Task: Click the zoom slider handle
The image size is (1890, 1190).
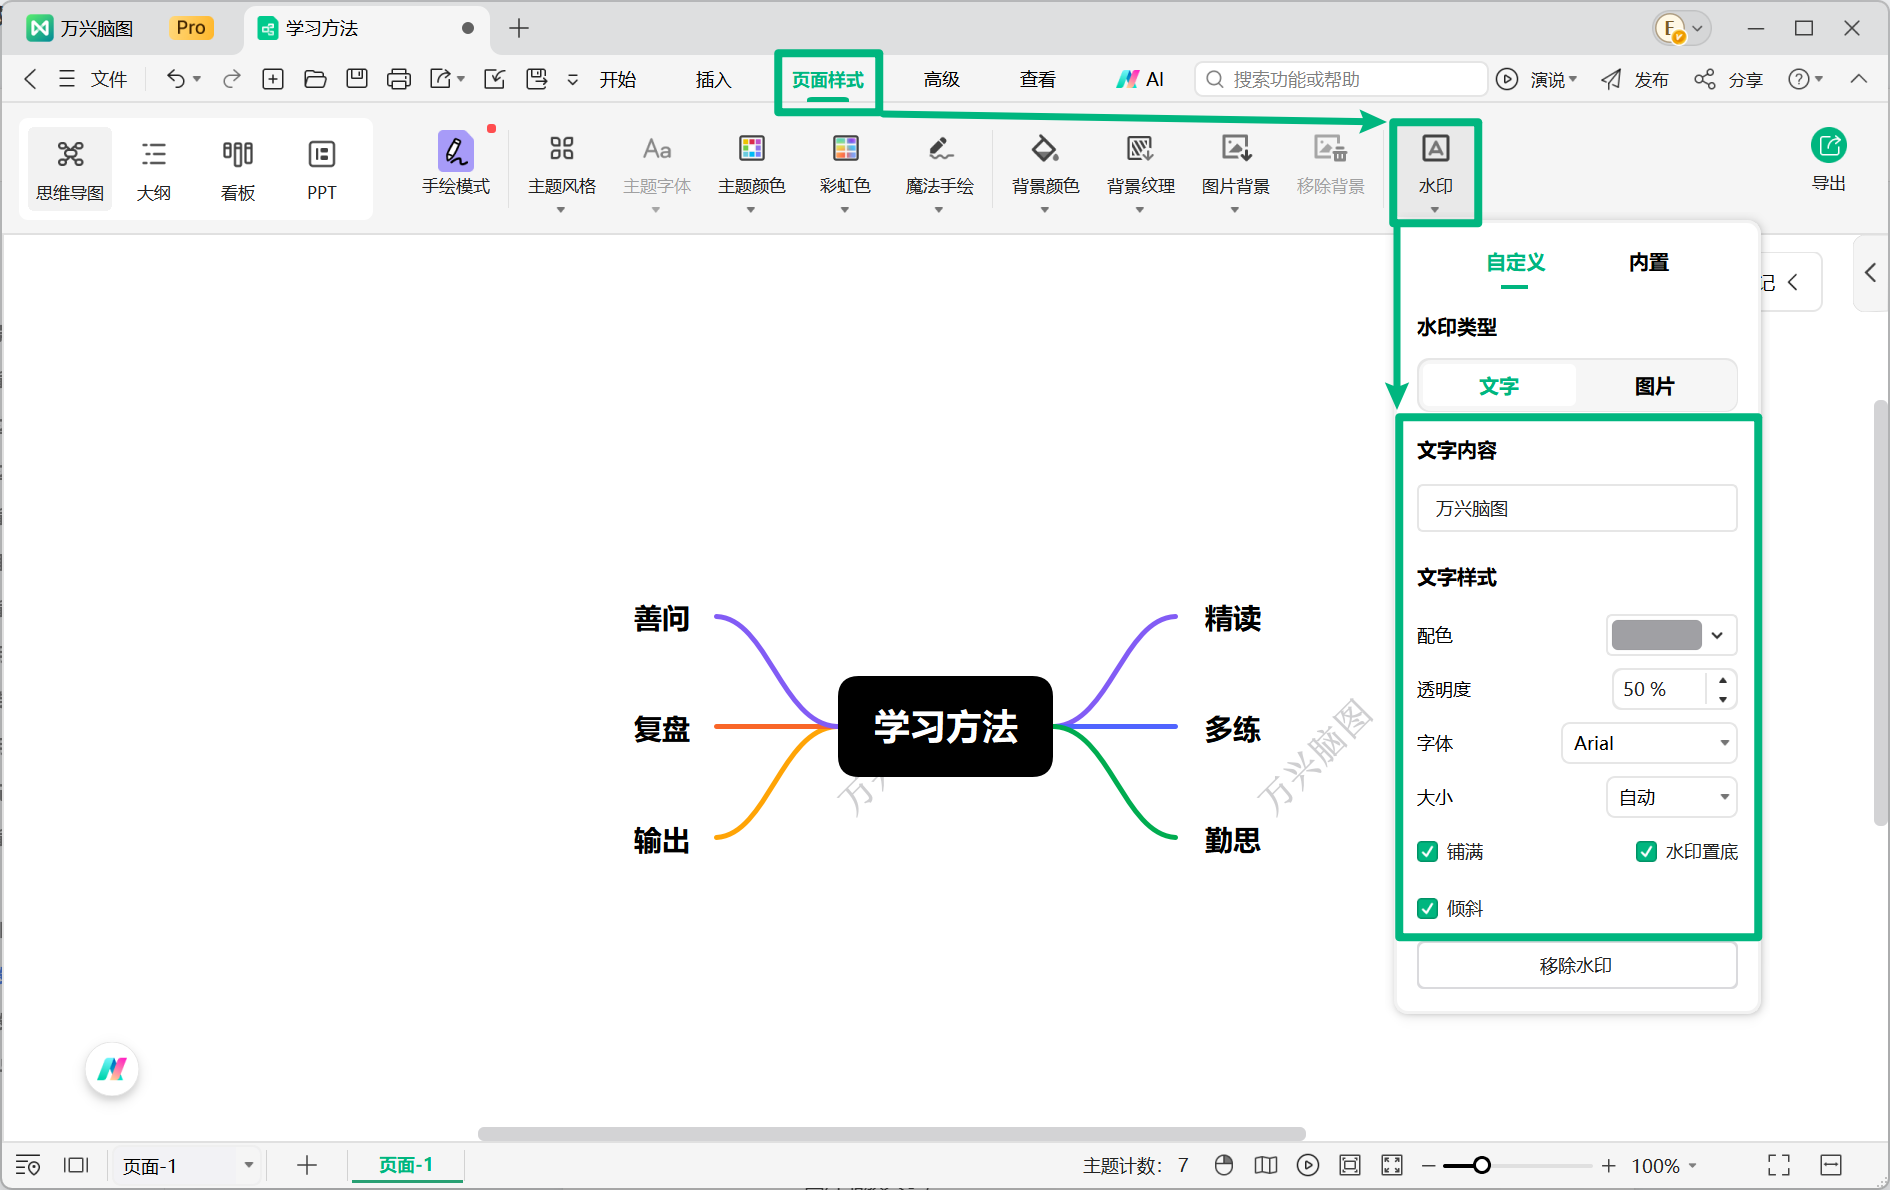Action: [x=1481, y=1165]
